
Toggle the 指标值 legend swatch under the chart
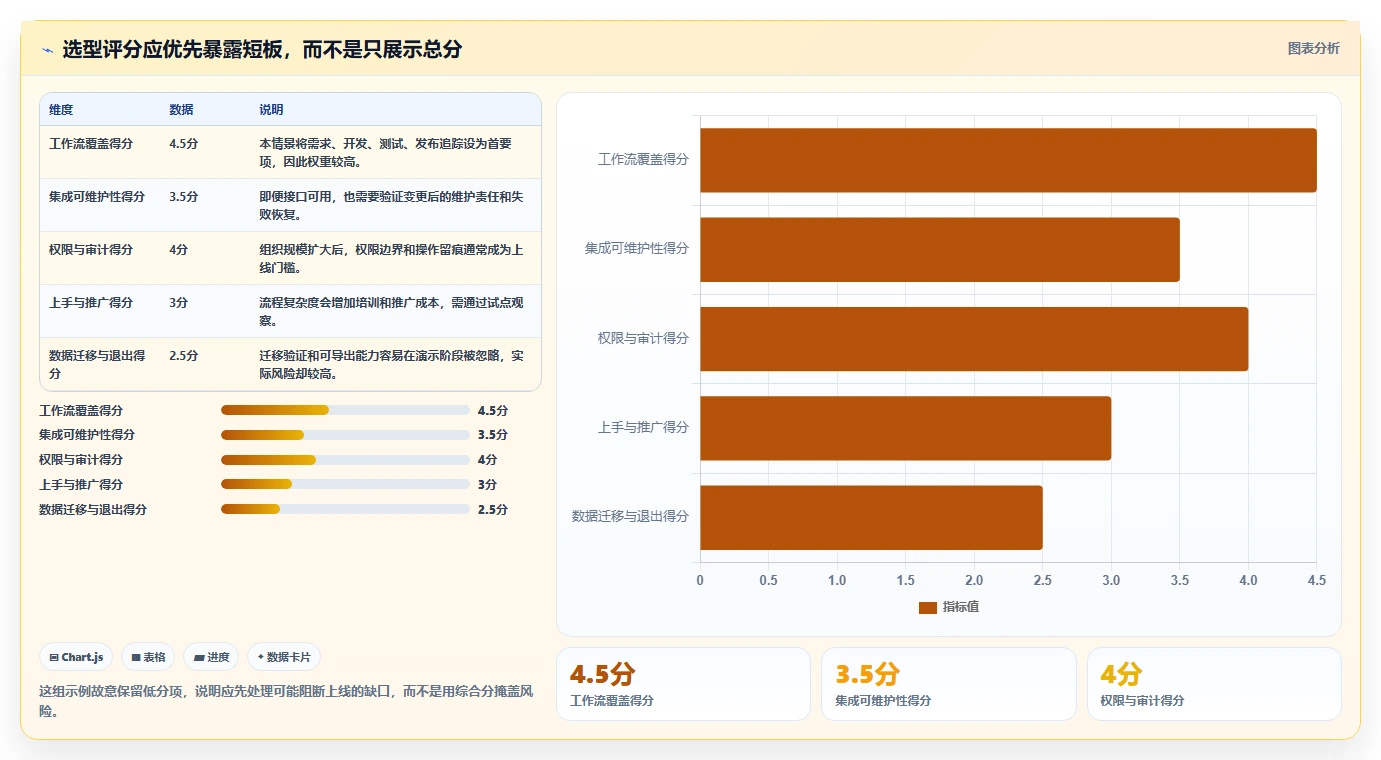pos(927,607)
